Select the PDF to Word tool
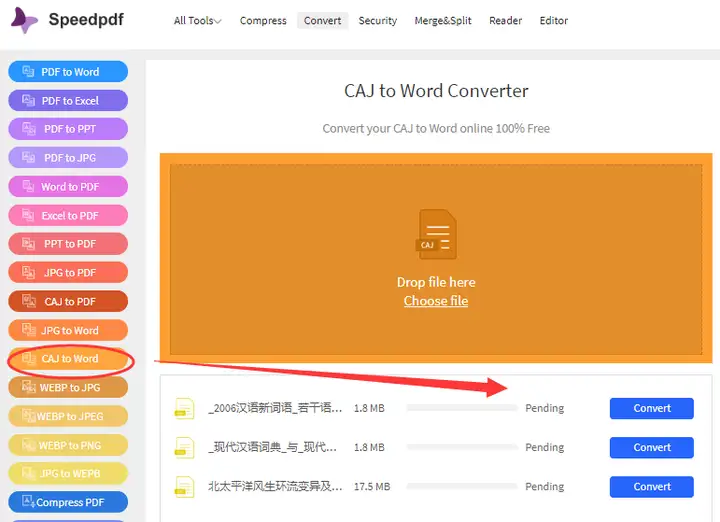The image size is (720, 522). [68, 72]
